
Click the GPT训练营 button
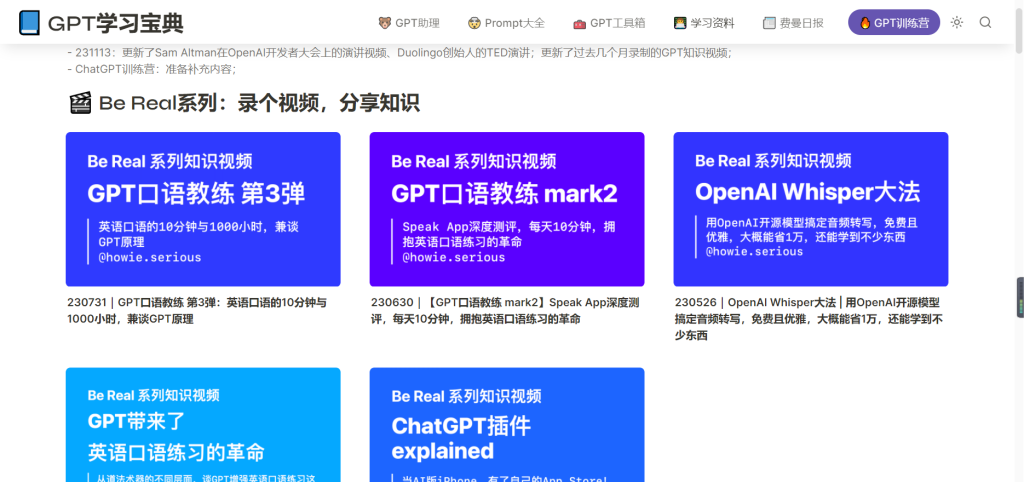pyautogui.click(x=894, y=22)
